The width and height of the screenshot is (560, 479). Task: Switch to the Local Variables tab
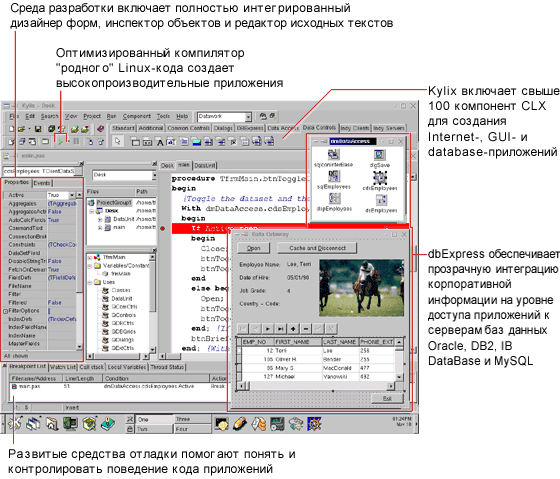pyautogui.click(x=127, y=367)
